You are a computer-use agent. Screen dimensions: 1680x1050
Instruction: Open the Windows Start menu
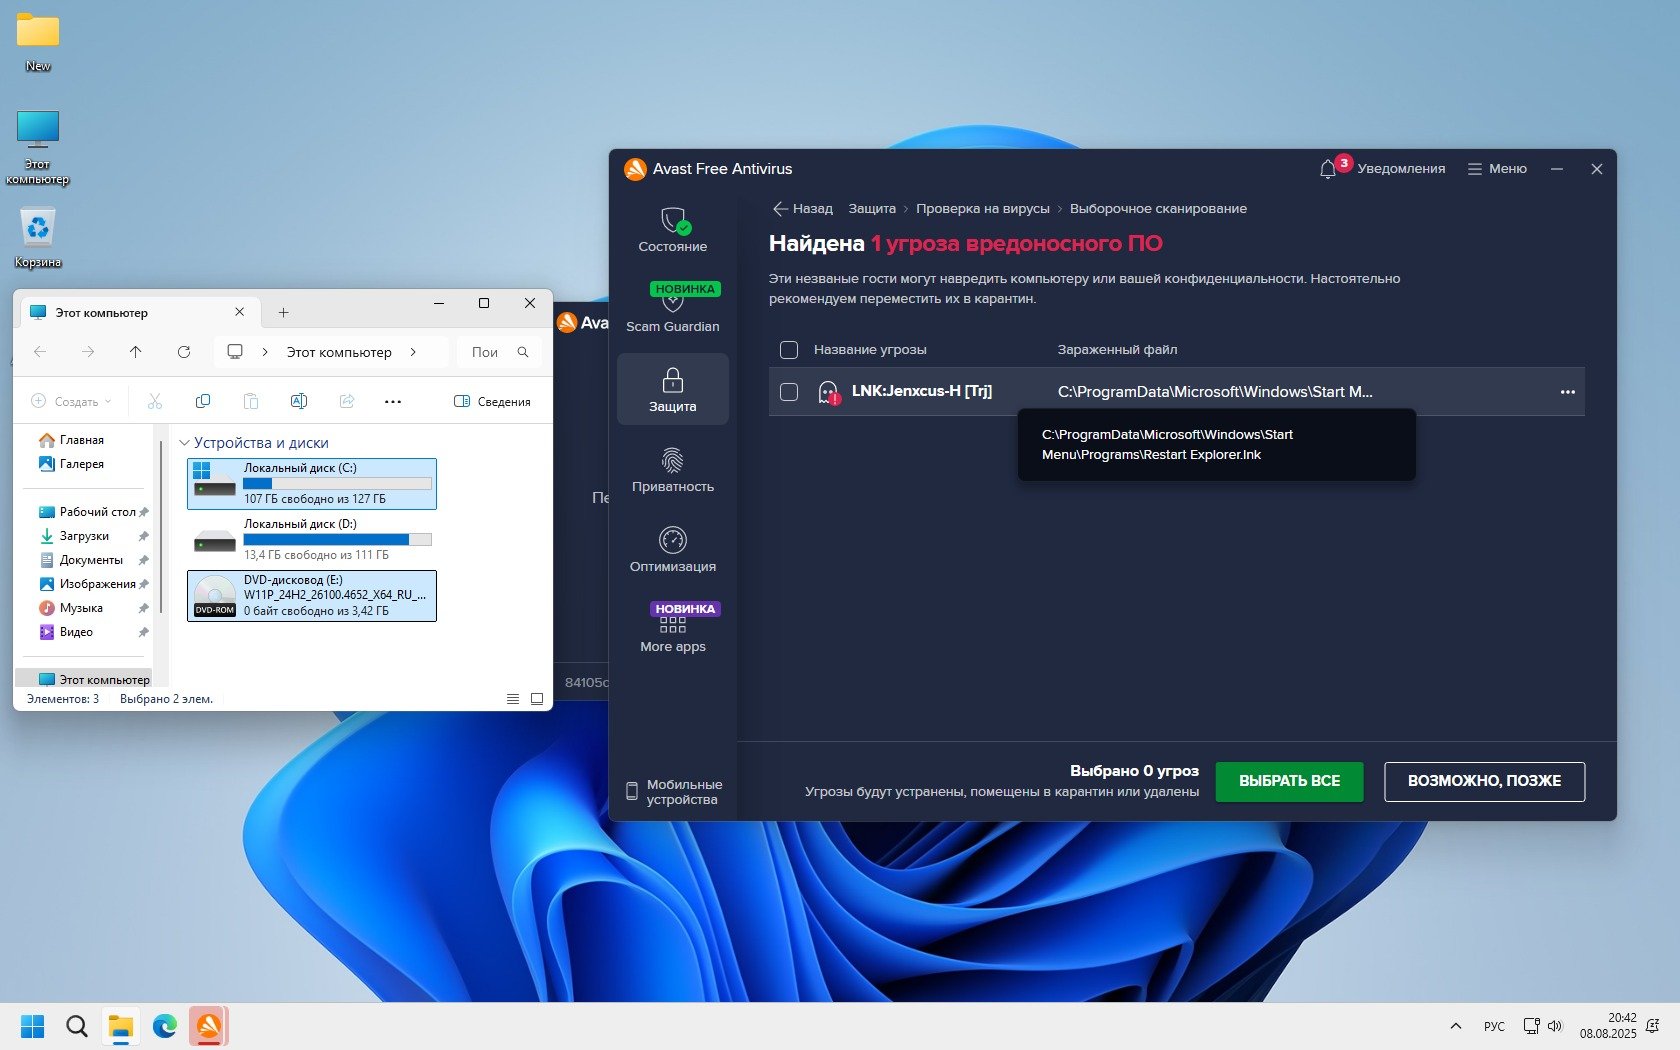33,1026
